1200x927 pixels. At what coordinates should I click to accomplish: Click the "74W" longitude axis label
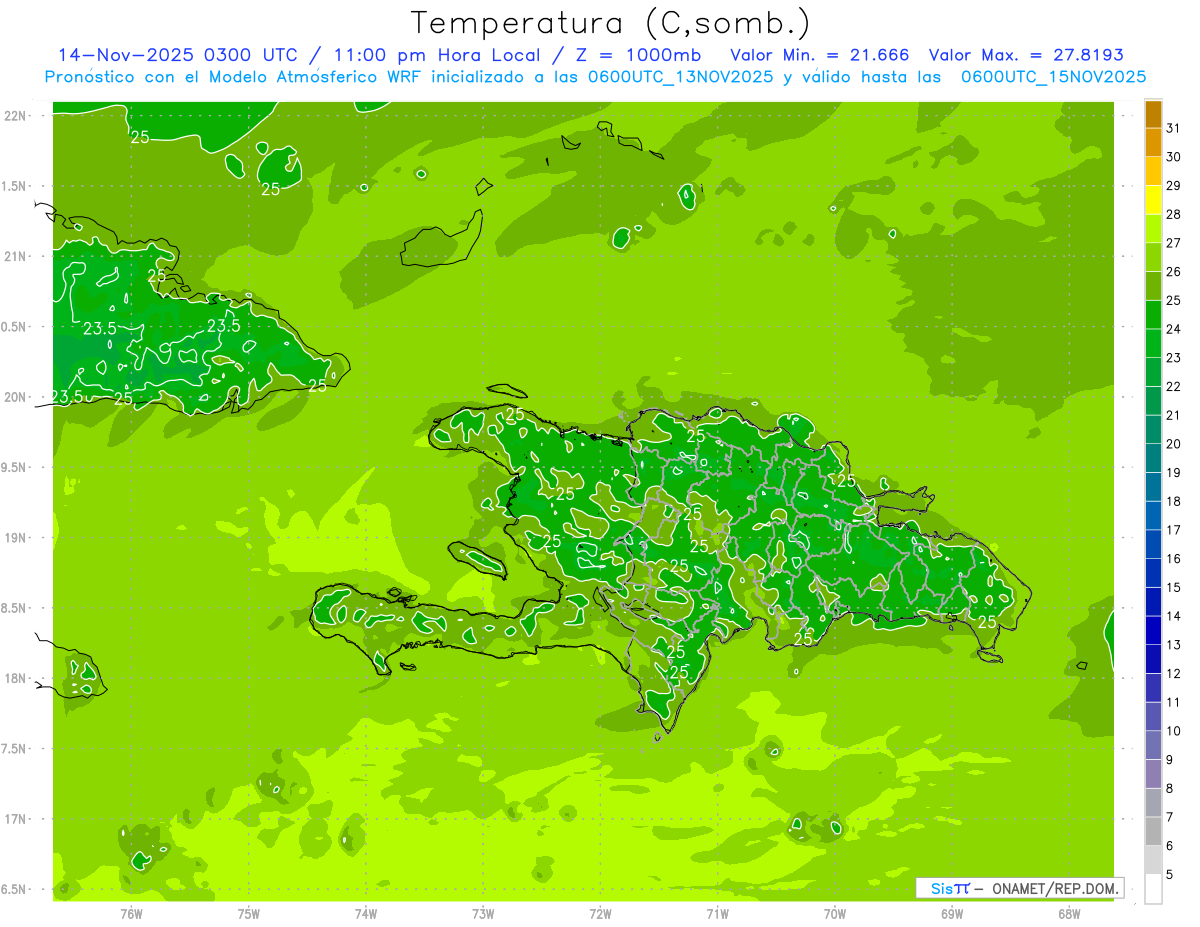point(366,914)
